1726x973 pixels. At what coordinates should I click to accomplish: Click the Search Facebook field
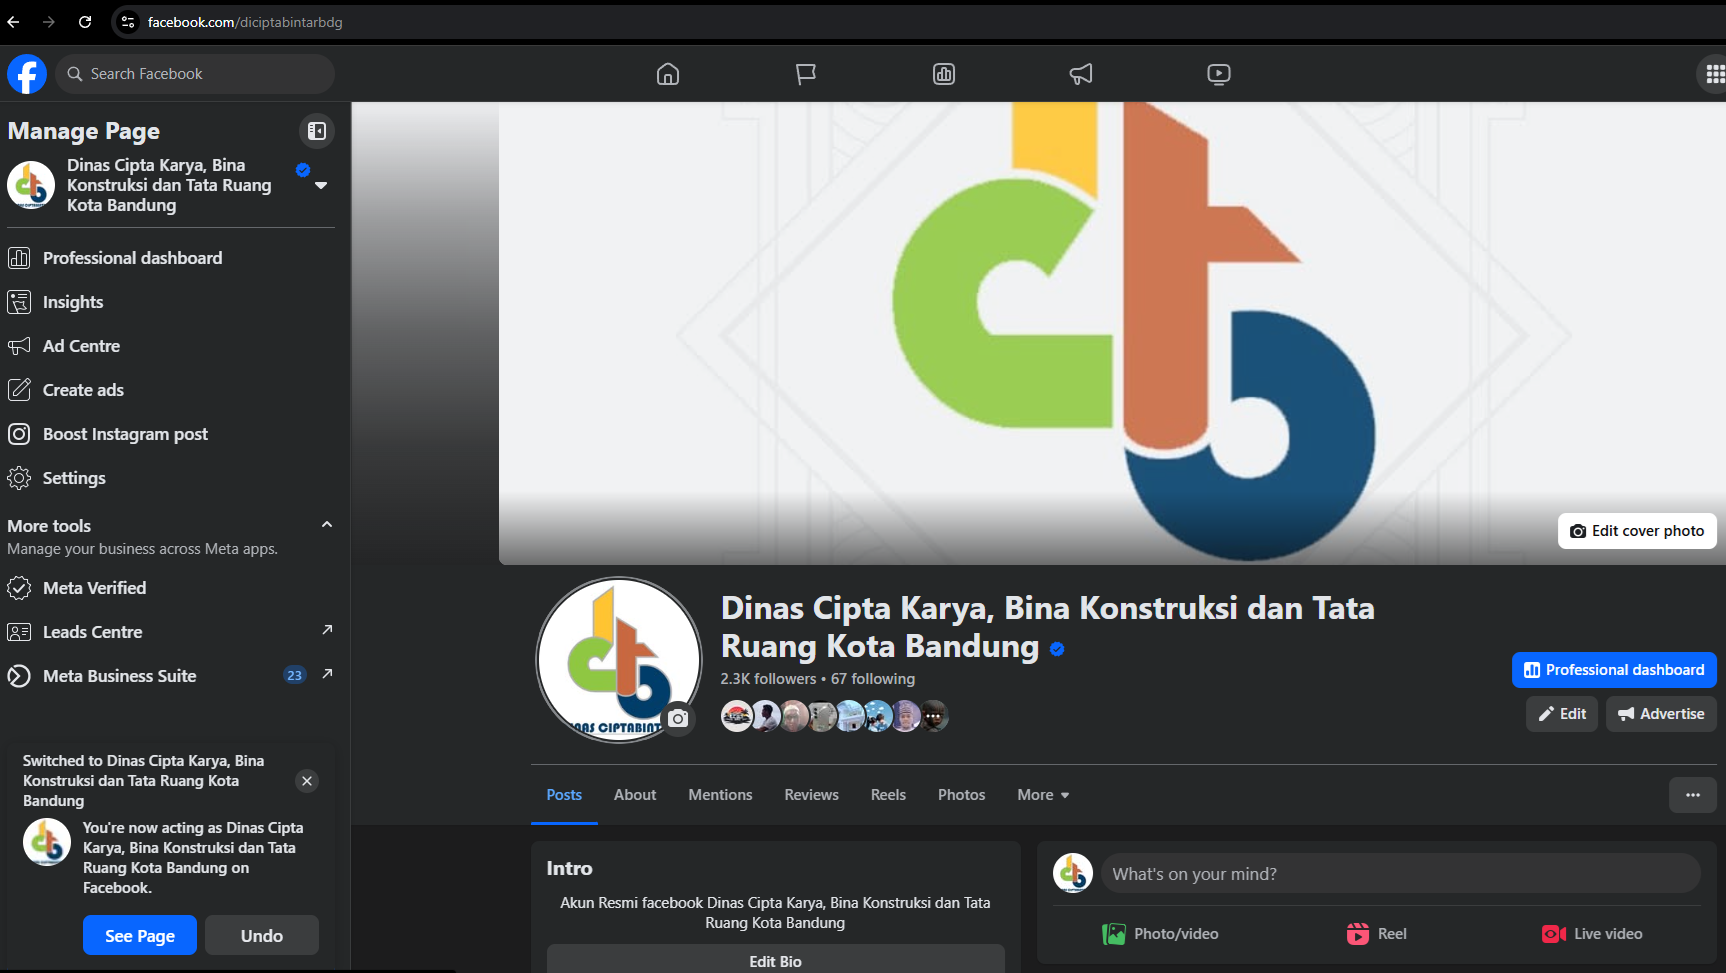(x=195, y=74)
